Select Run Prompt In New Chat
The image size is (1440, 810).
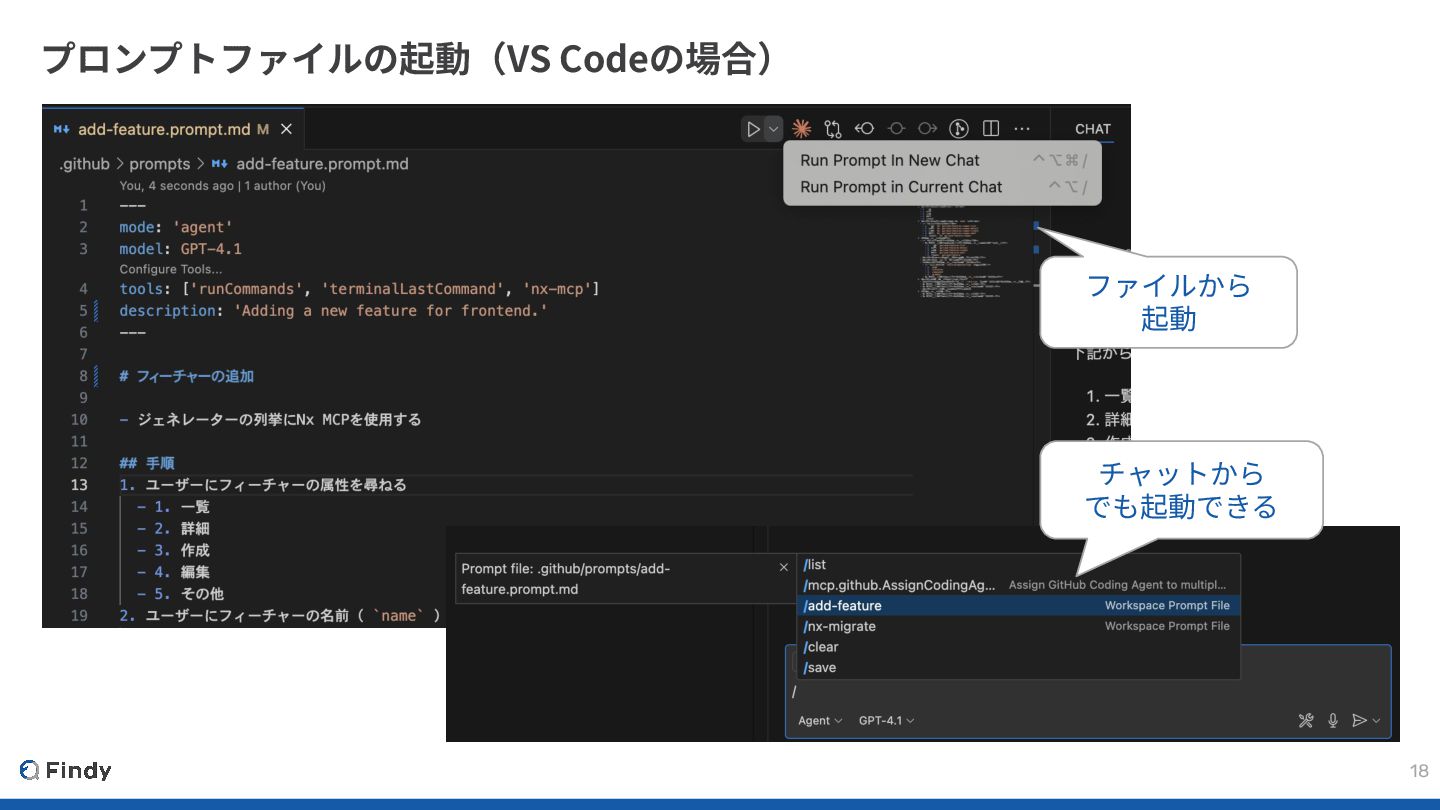point(942,160)
